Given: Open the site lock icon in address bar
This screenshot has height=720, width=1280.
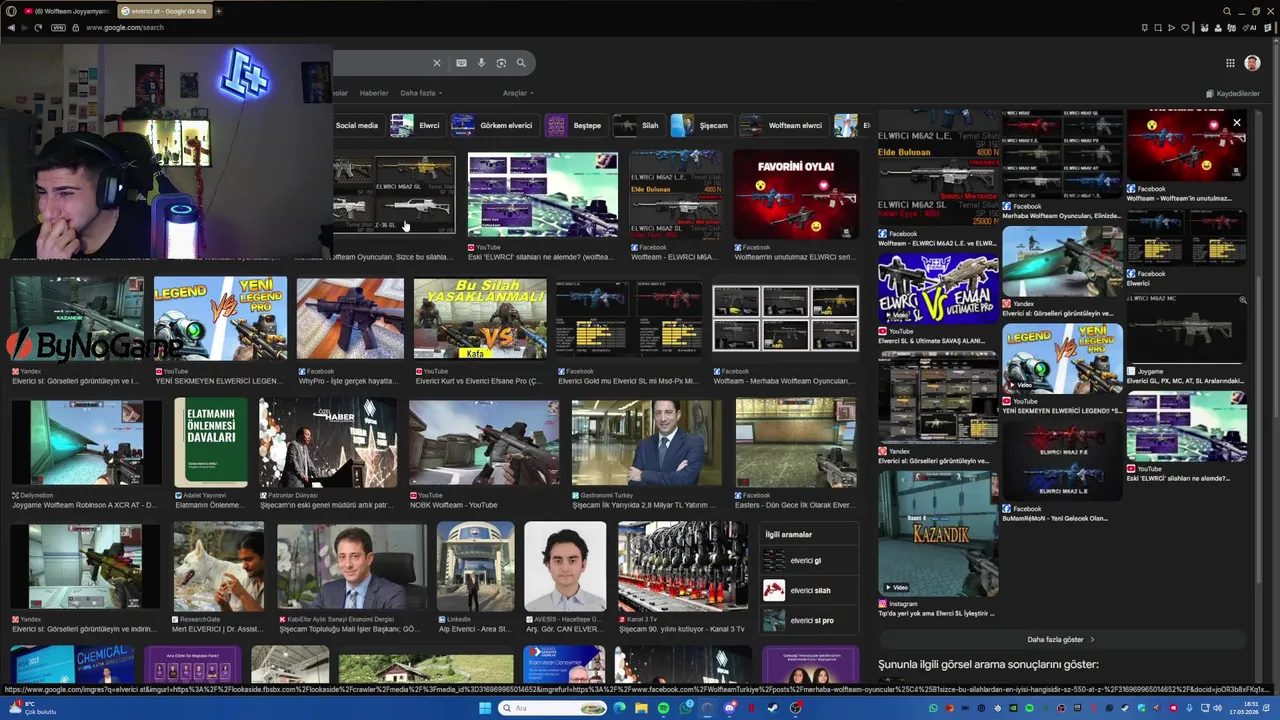Looking at the screenshot, I should pyautogui.click(x=75, y=27).
